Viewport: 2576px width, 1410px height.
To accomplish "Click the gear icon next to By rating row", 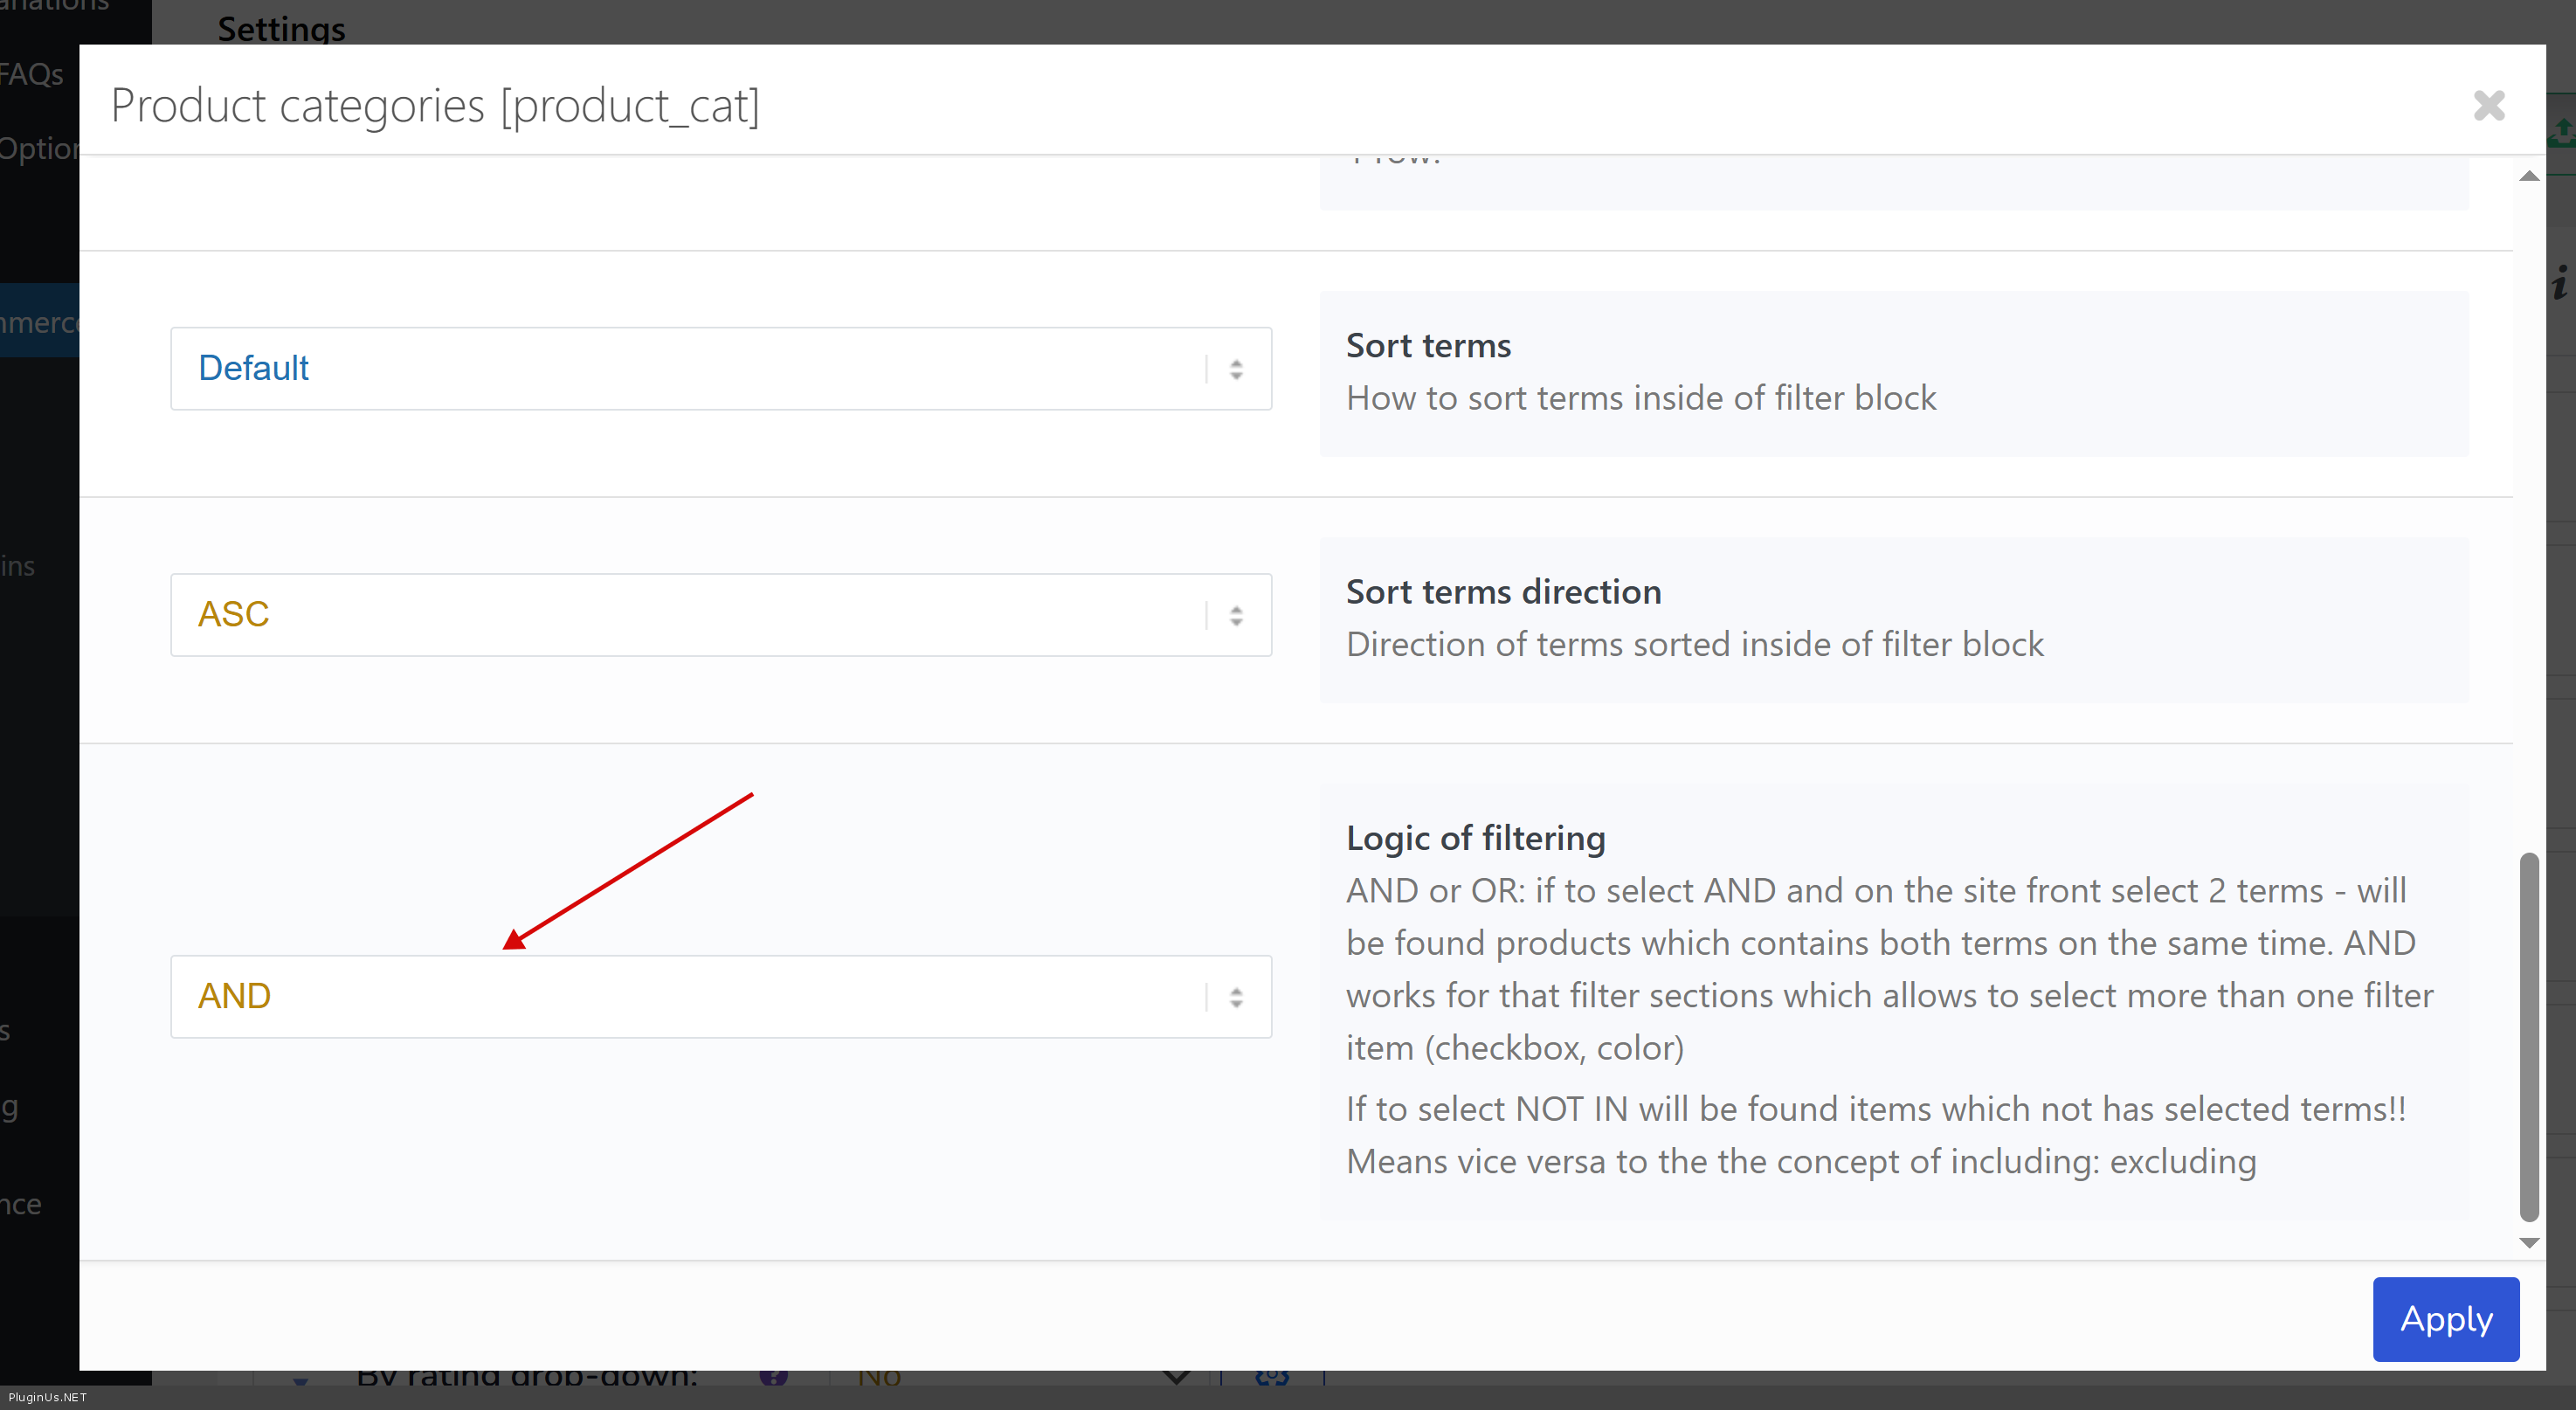I will pos(1271,1377).
